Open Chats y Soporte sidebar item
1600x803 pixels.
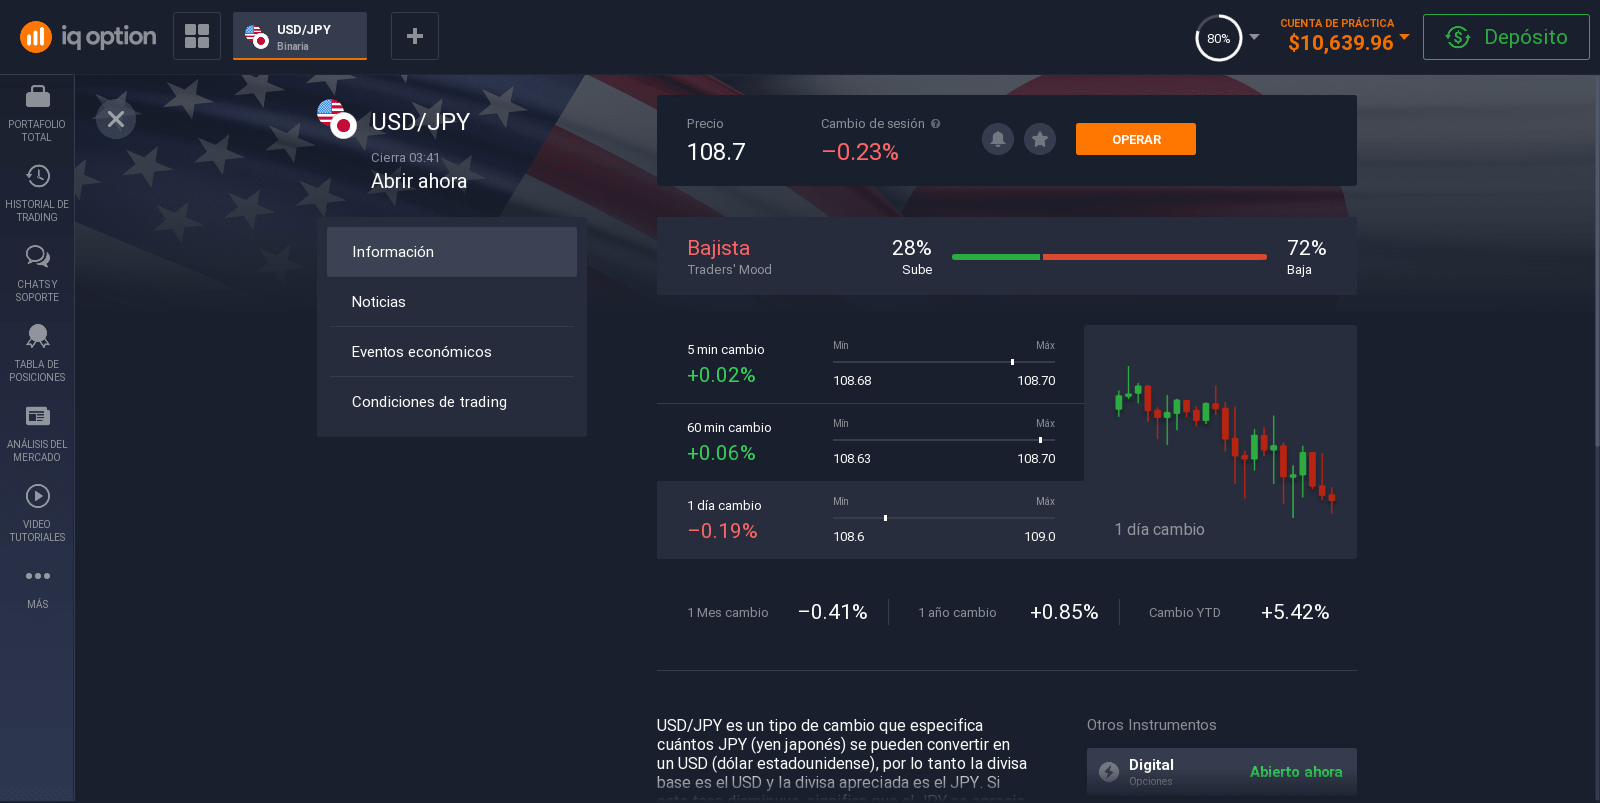37,273
